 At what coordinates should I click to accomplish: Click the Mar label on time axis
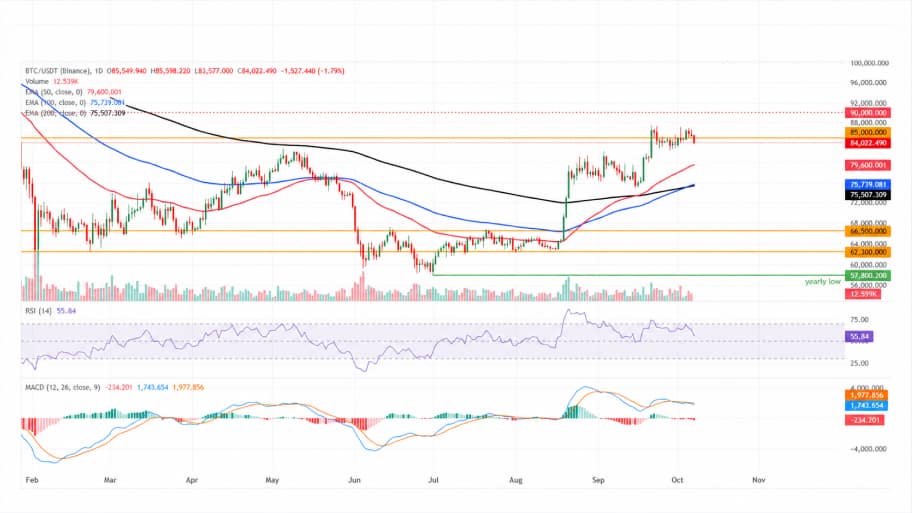coord(110,480)
